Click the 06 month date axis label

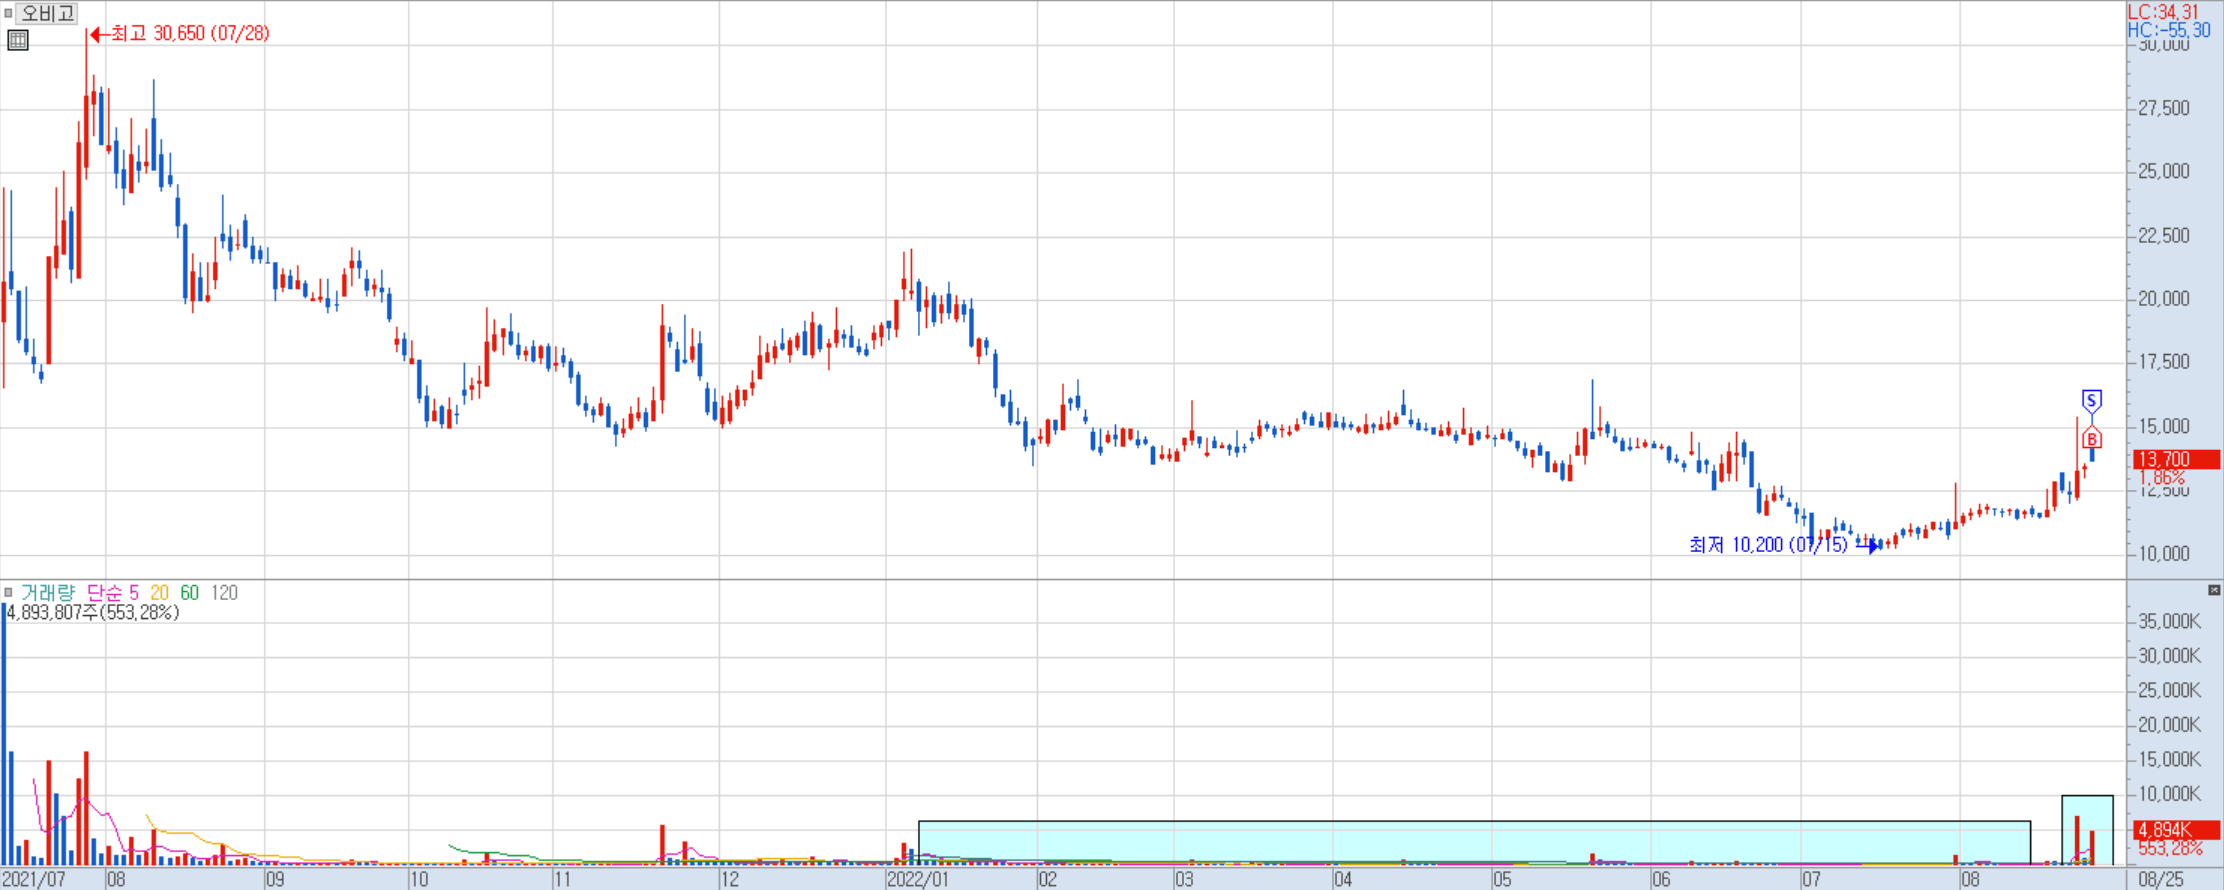click(x=1661, y=879)
